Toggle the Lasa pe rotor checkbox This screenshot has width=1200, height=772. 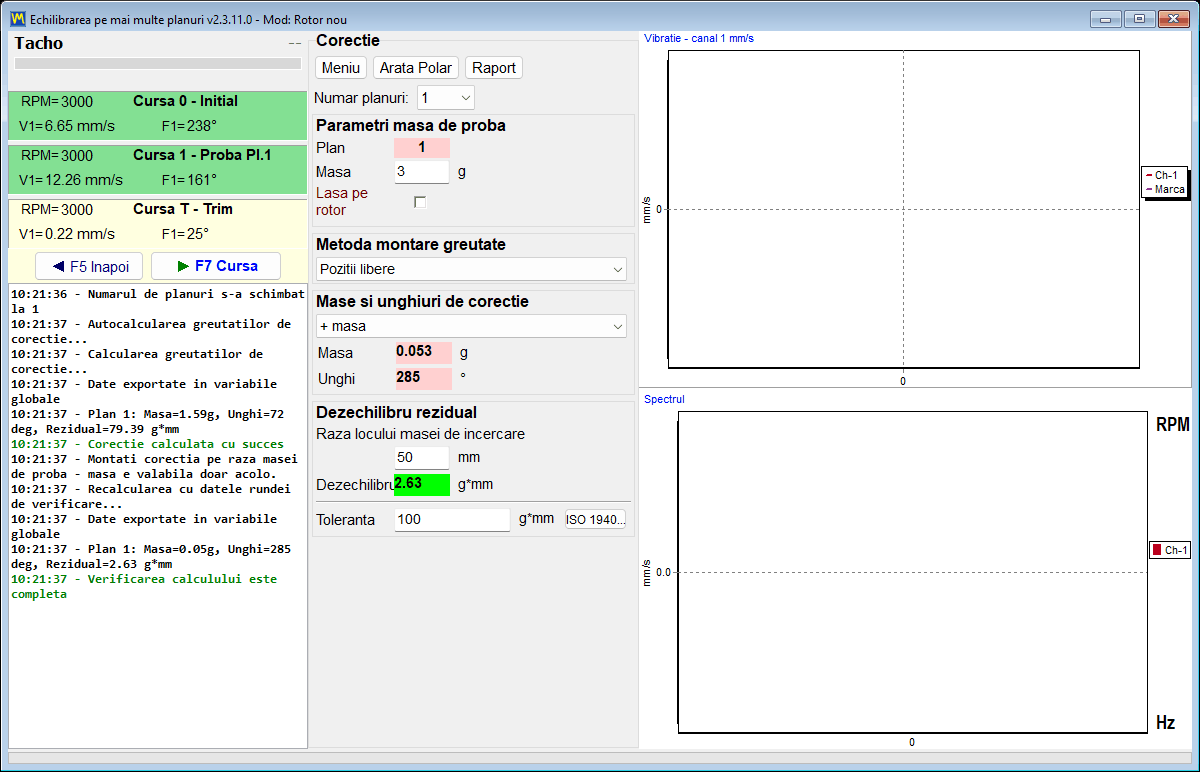click(420, 202)
